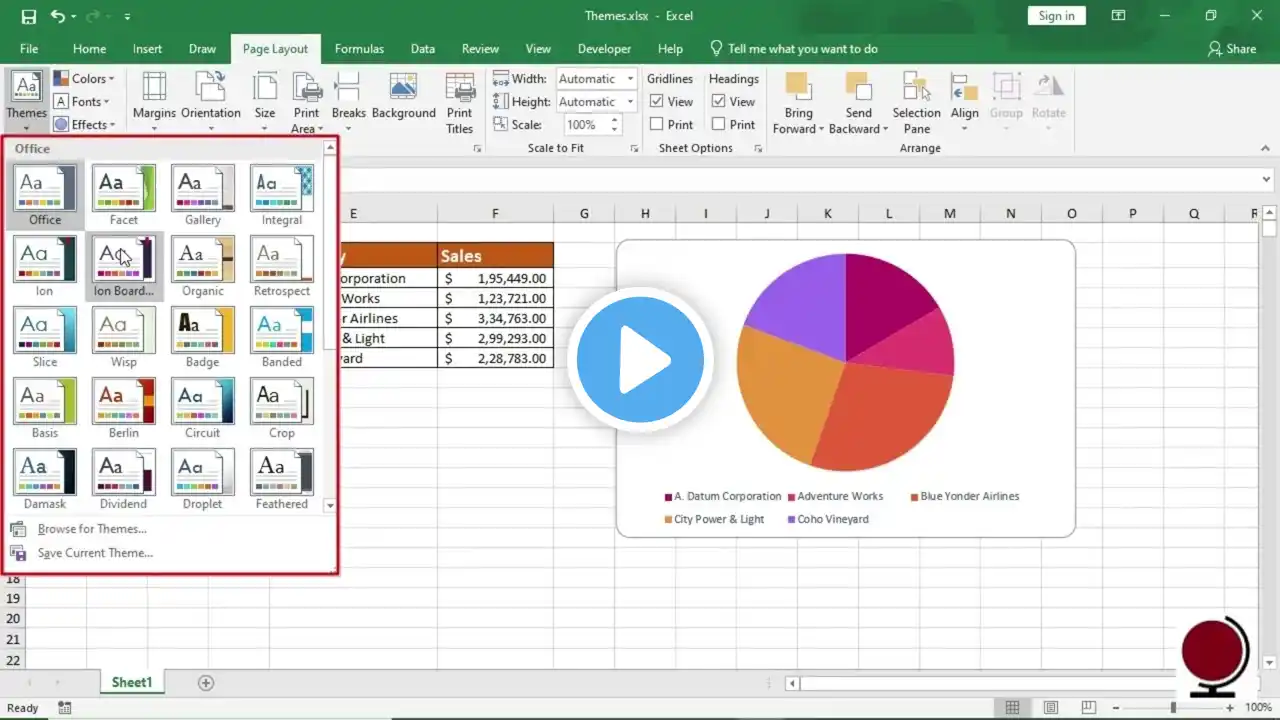Apply the Wisp theme
The width and height of the screenshot is (1280, 720).
[124, 337]
